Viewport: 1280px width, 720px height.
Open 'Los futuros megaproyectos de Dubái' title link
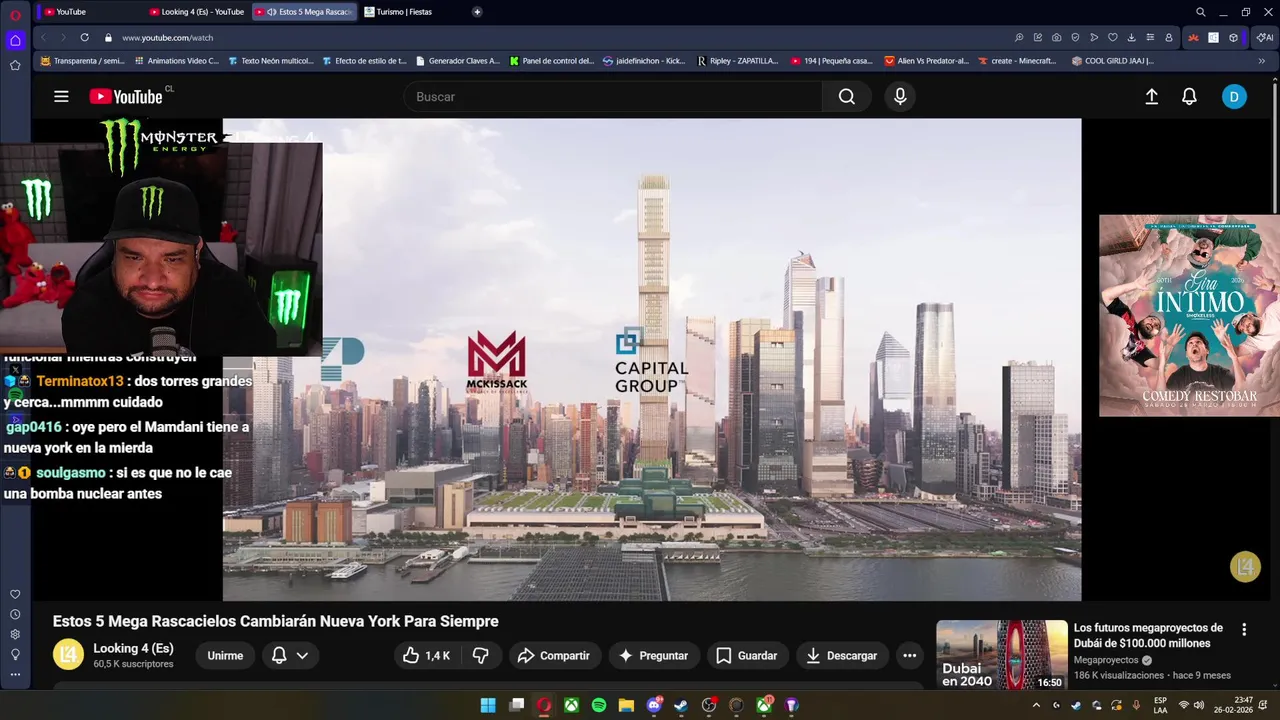pyautogui.click(x=1148, y=636)
